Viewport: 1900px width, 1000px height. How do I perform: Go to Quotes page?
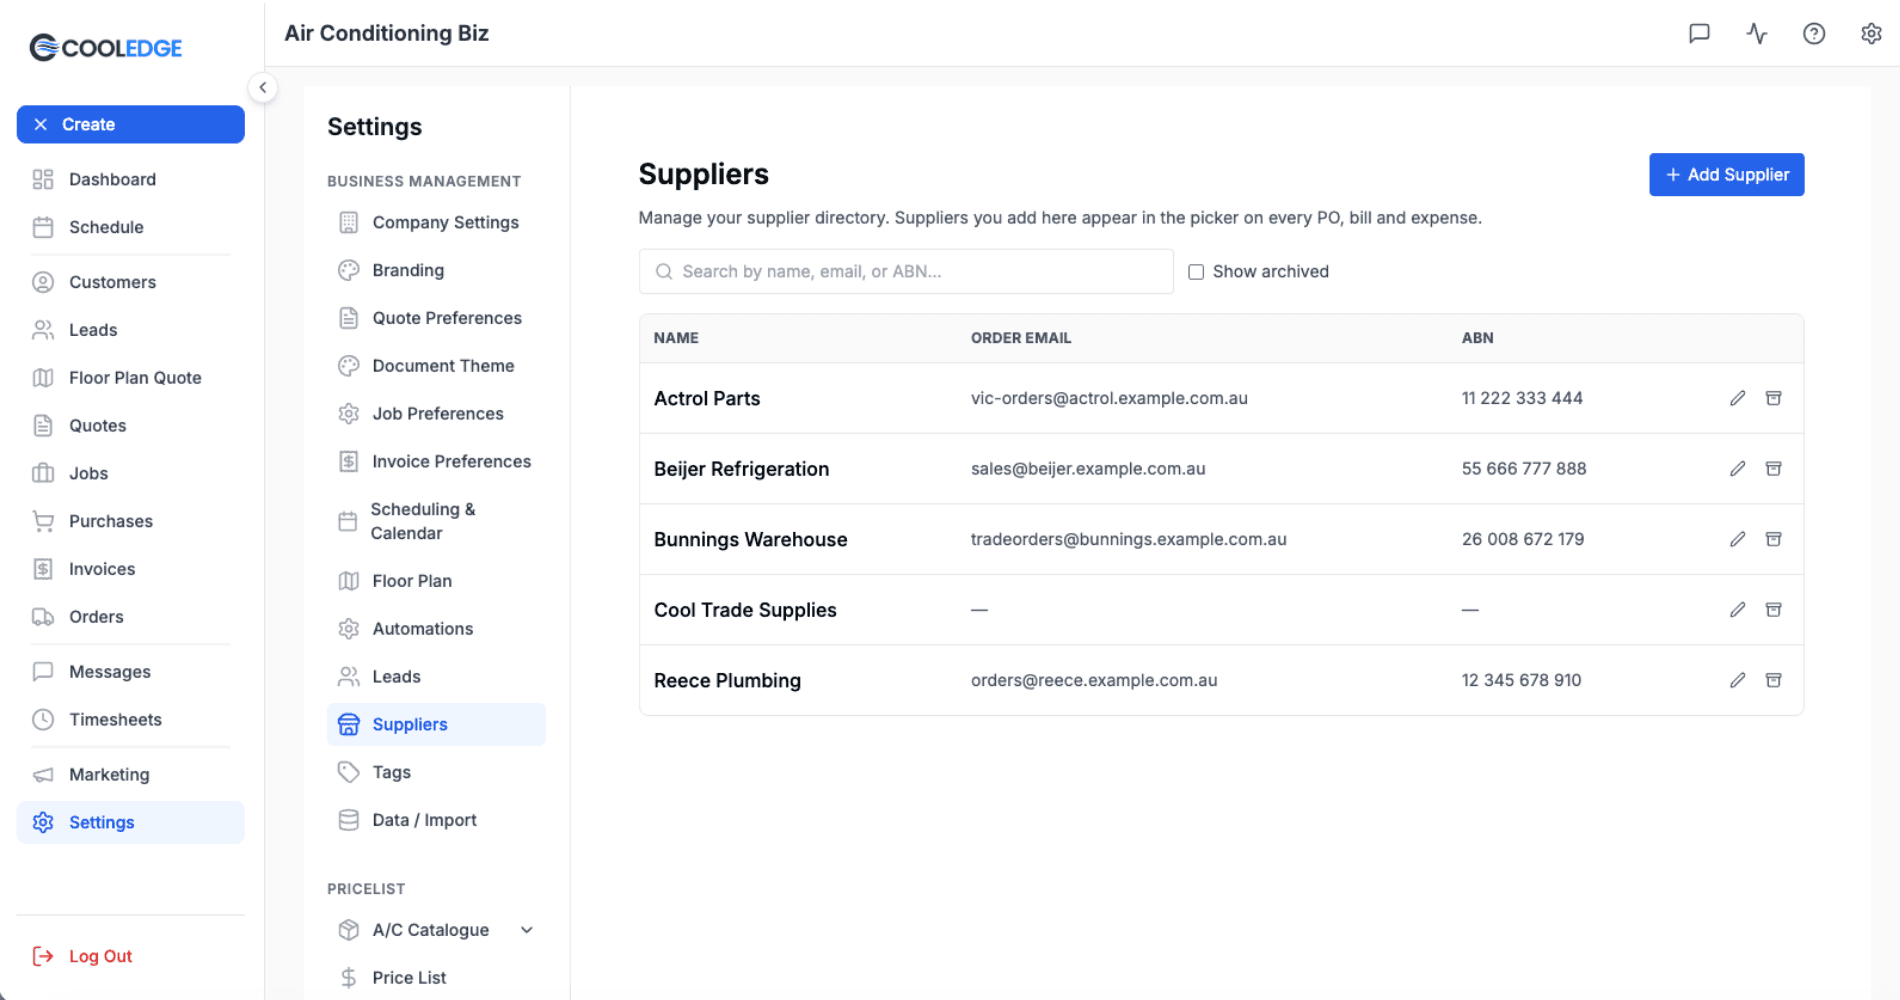click(131, 425)
